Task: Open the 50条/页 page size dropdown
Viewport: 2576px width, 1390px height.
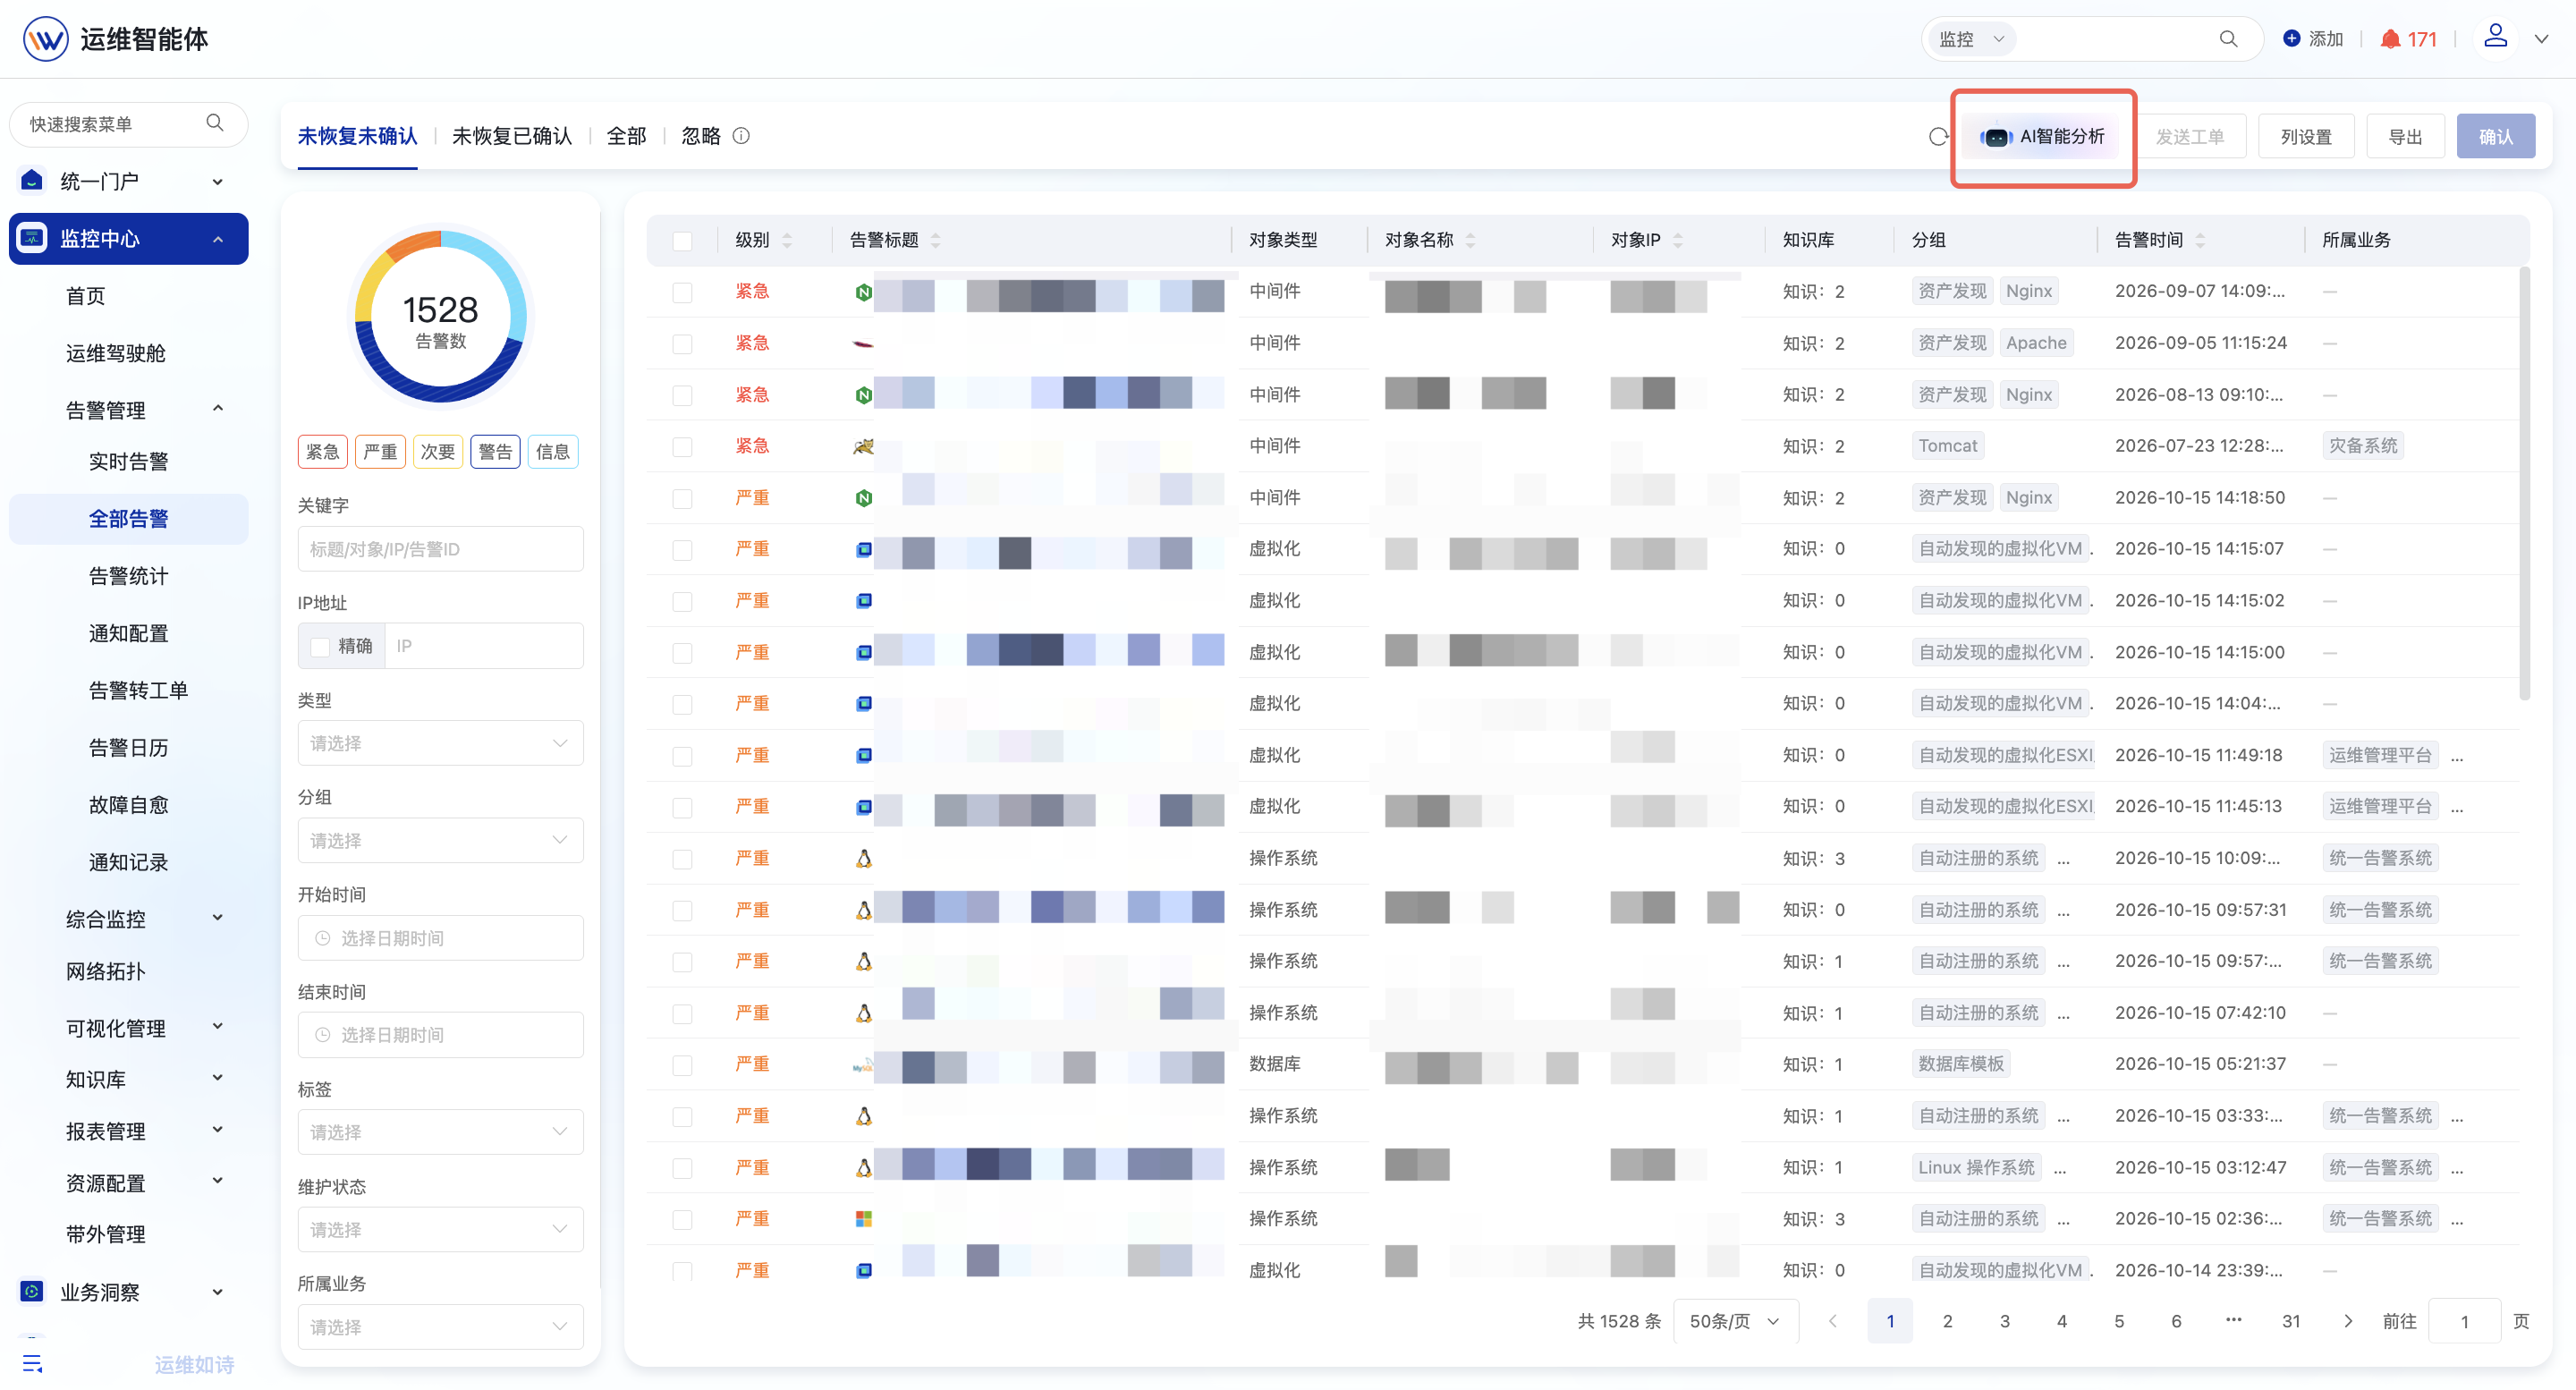Action: pos(1735,1321)
